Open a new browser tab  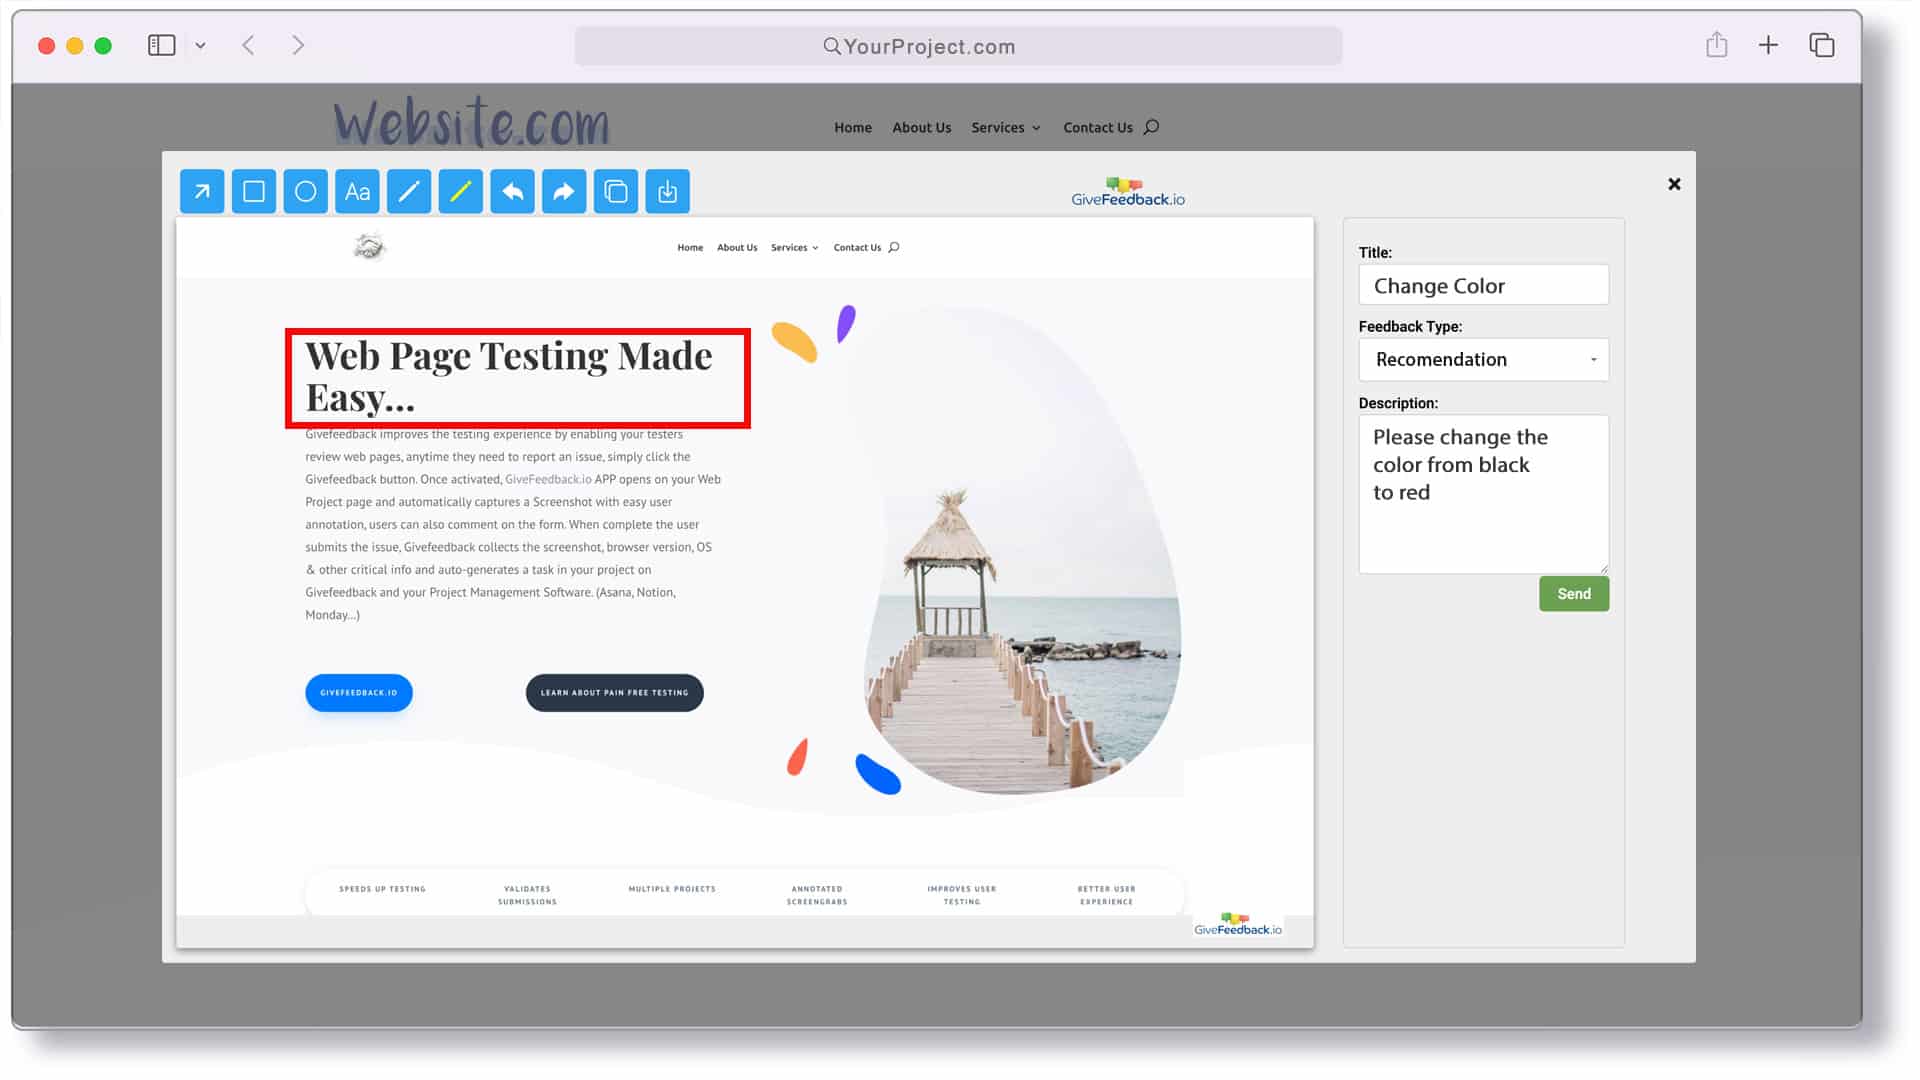tap(1768, 45)
